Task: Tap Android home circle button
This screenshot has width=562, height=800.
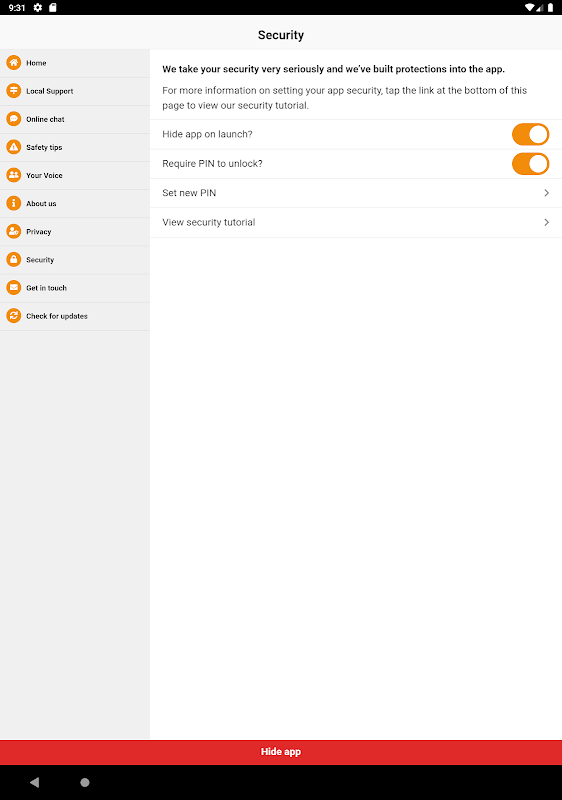Action: click(85, 782)
